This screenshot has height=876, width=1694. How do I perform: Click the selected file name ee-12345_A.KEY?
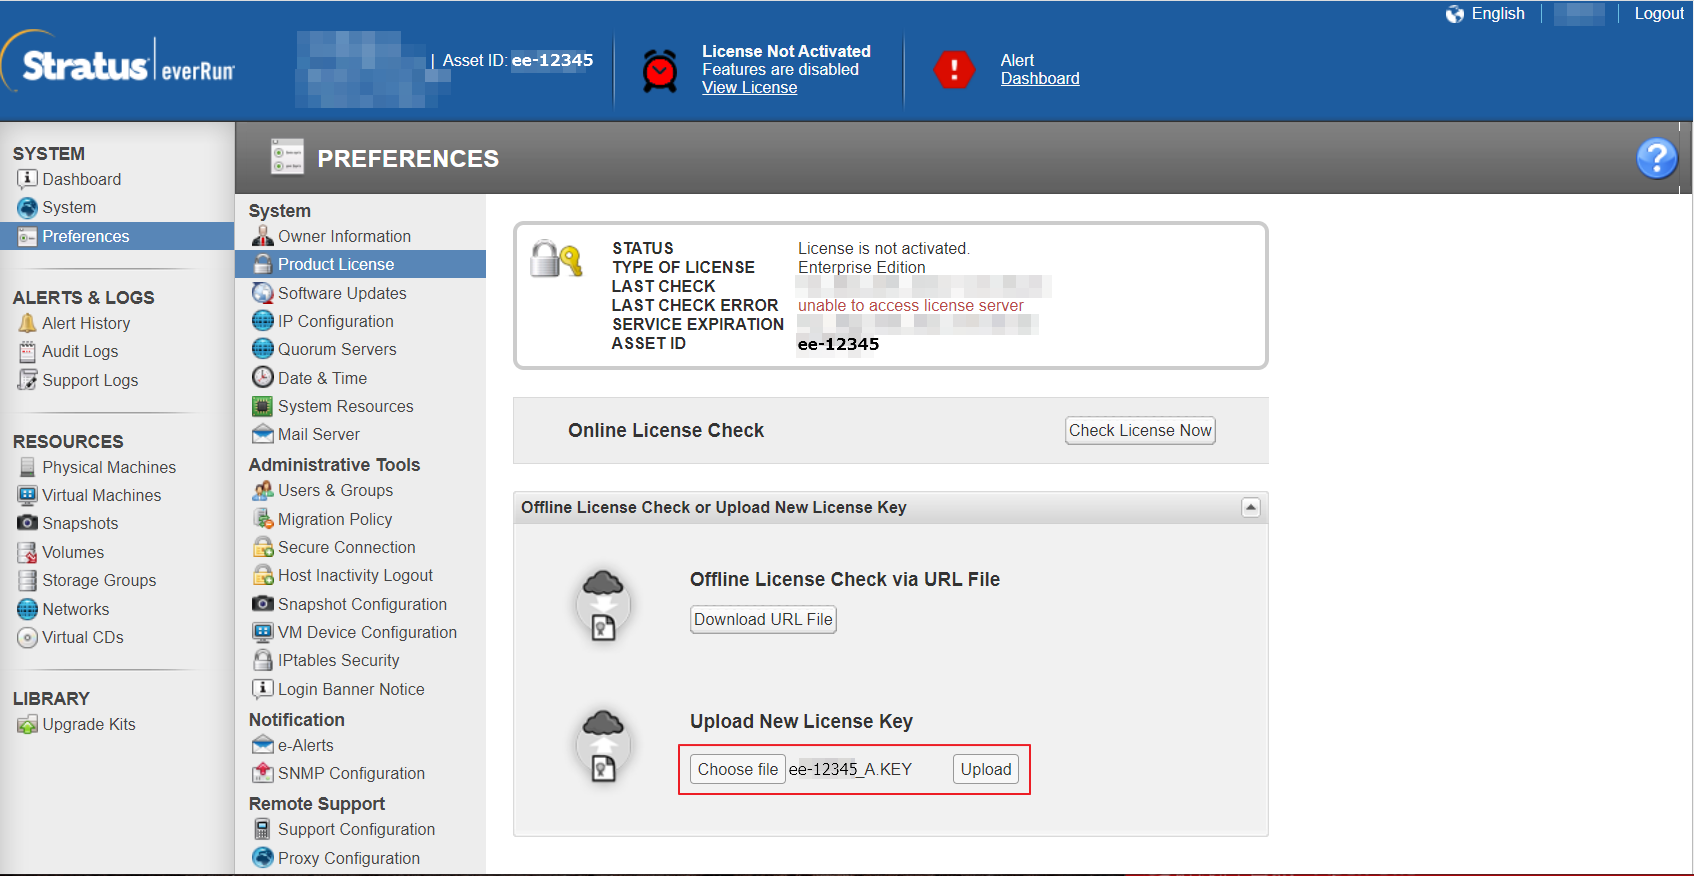tap(850, 769)
